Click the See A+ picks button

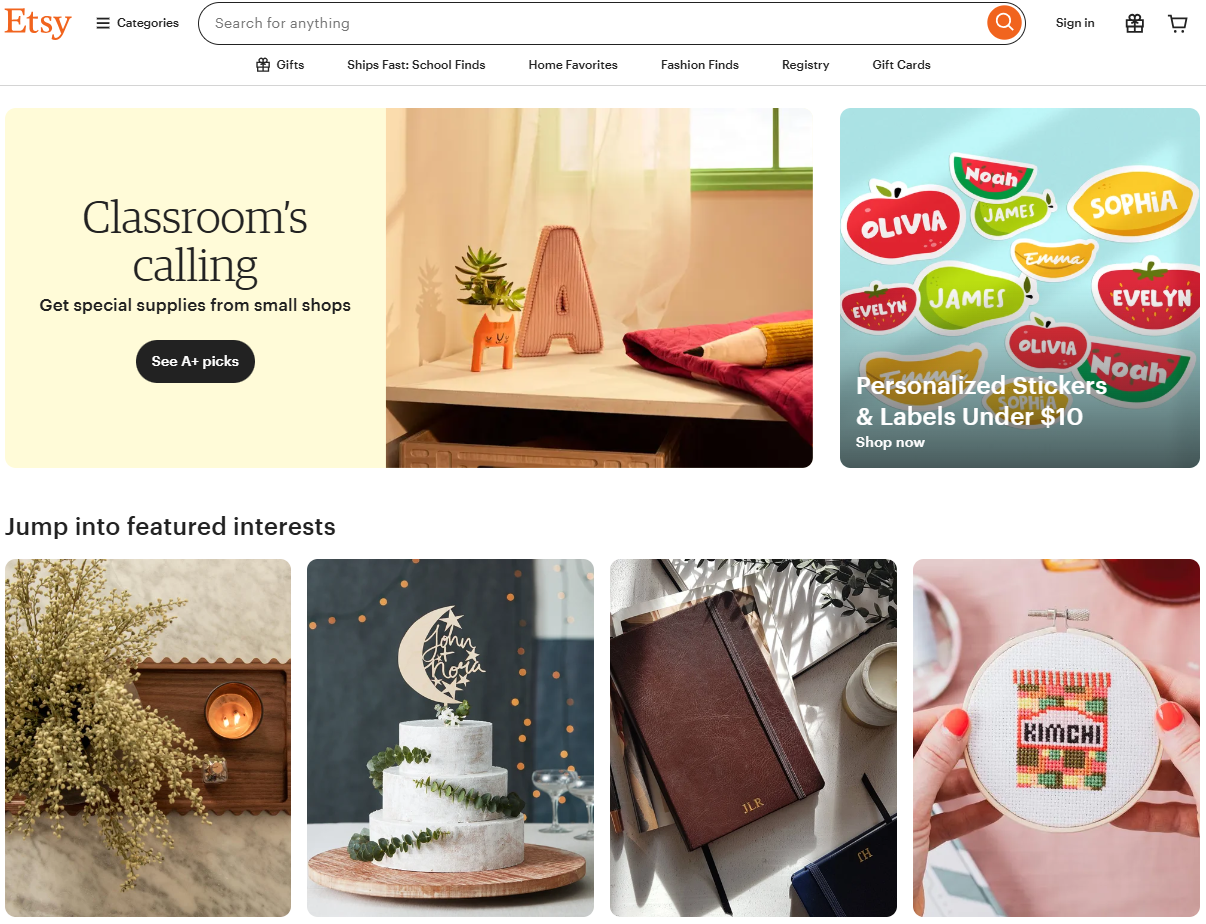click(x=195, y=361)
